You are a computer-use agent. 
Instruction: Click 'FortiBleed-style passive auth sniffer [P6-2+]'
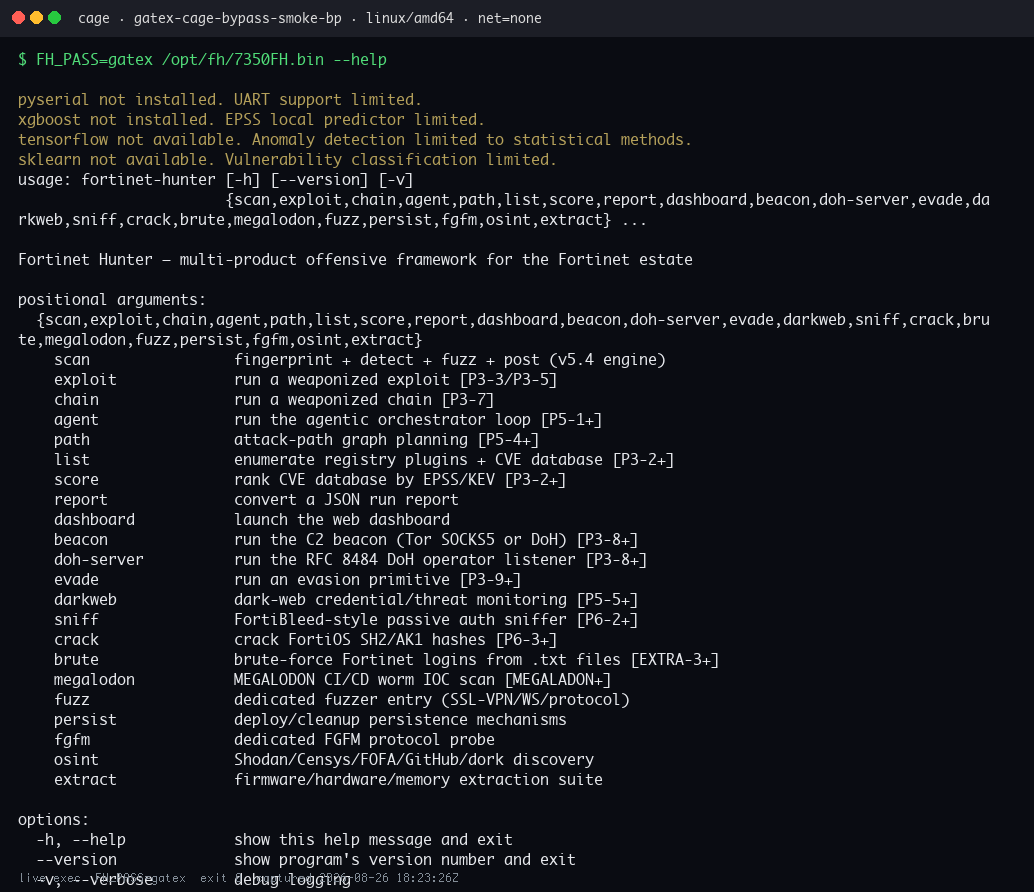pyautogui.click(x=436, y=619)
